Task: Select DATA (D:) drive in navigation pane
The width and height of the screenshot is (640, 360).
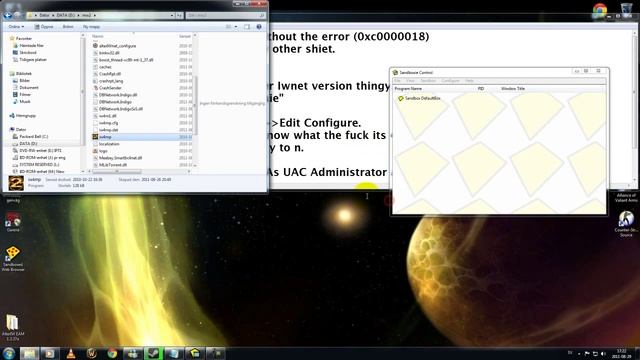Action: point(25,144)
